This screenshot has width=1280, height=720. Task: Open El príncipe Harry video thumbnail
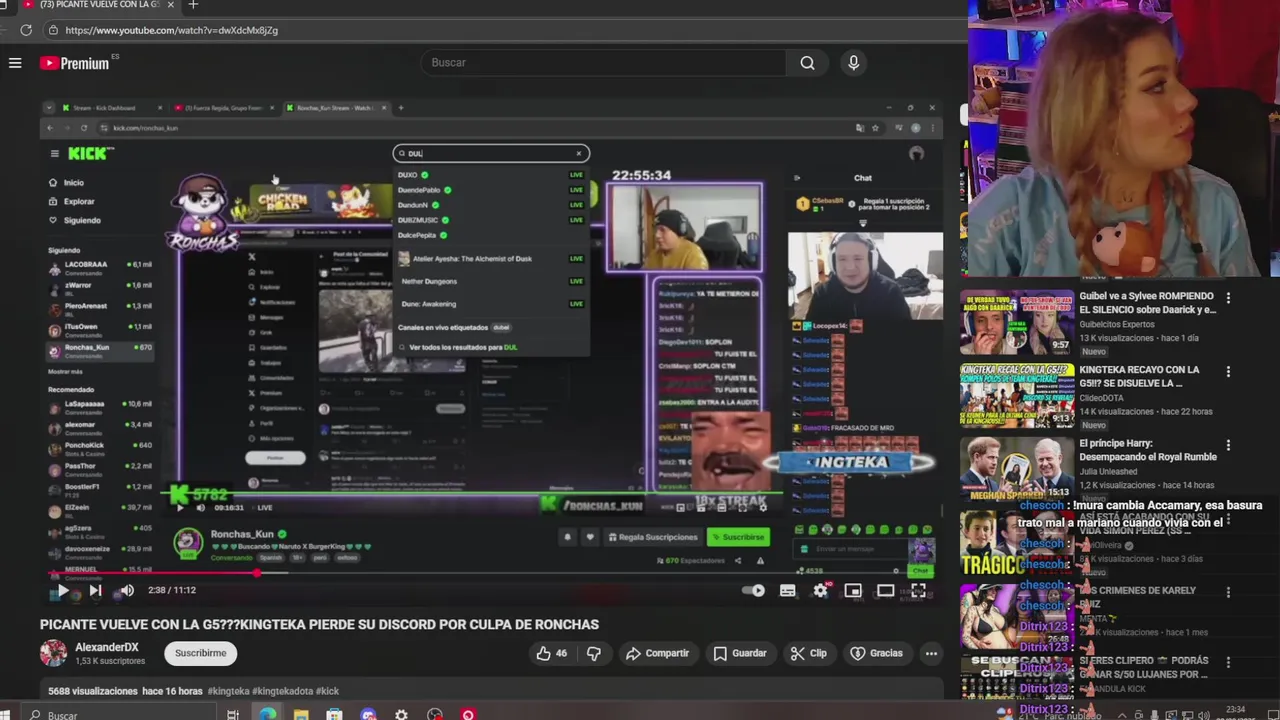(x=1016, y=469)
